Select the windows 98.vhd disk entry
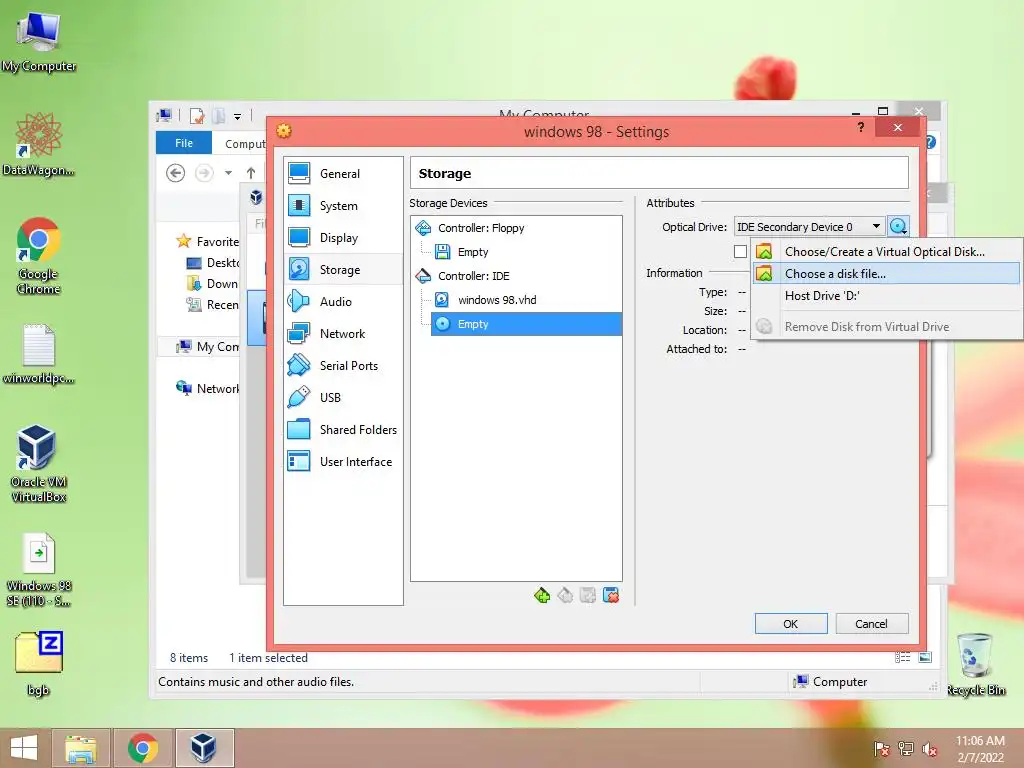 click(497, 300)
